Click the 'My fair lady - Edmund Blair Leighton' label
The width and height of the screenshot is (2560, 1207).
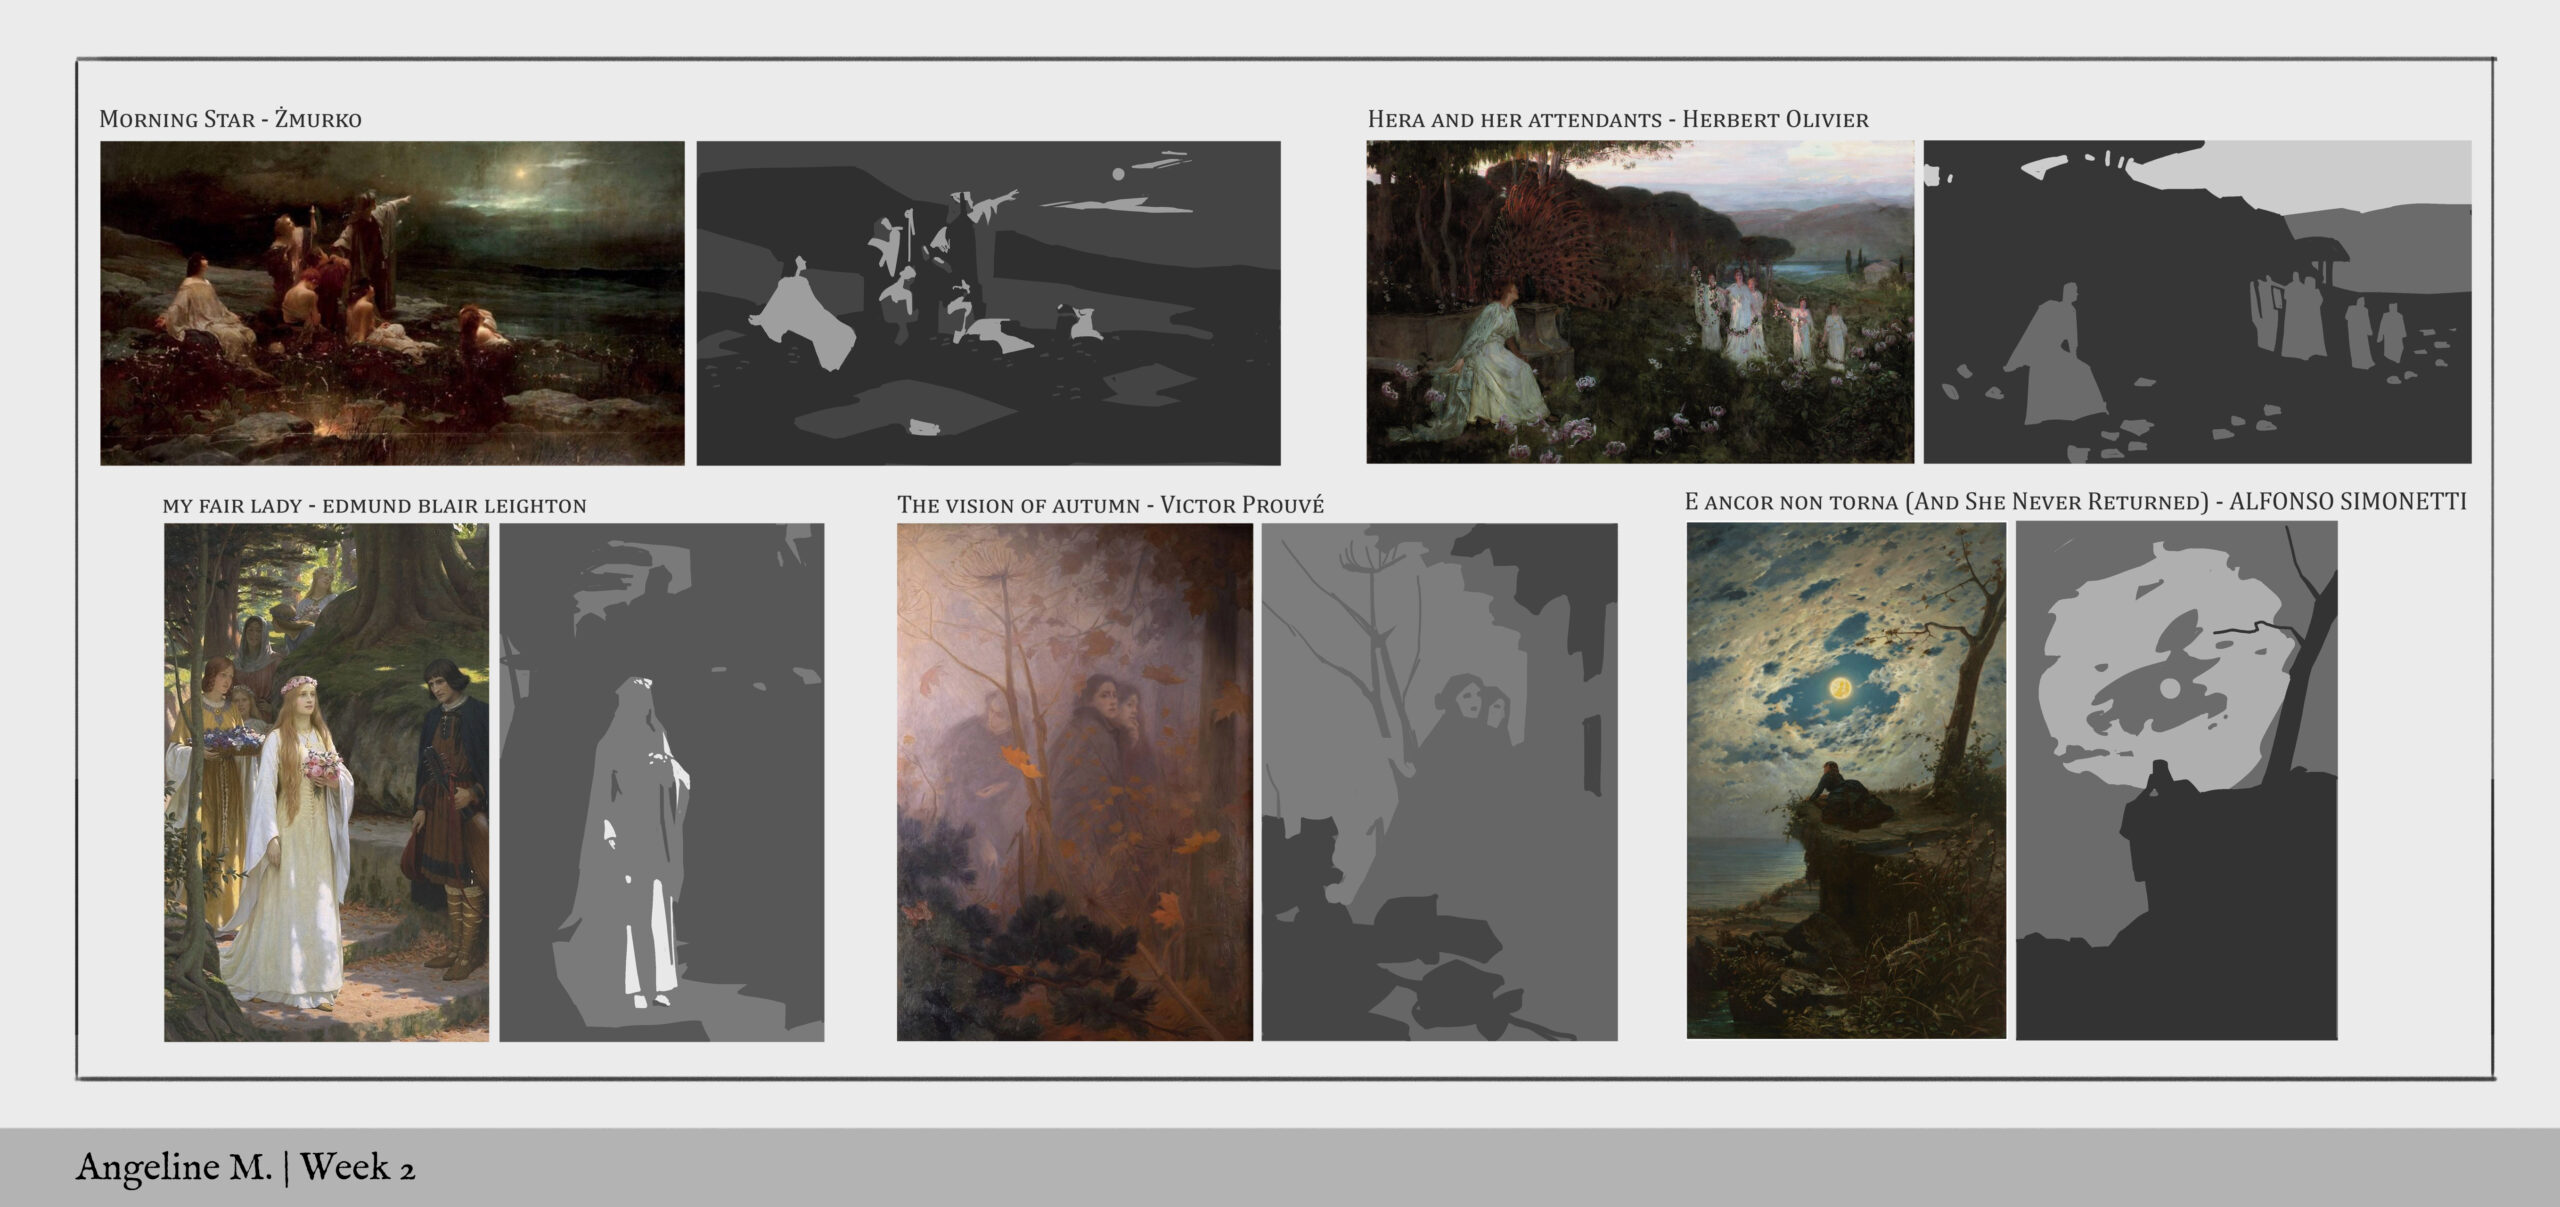click(x=374, y=505)
